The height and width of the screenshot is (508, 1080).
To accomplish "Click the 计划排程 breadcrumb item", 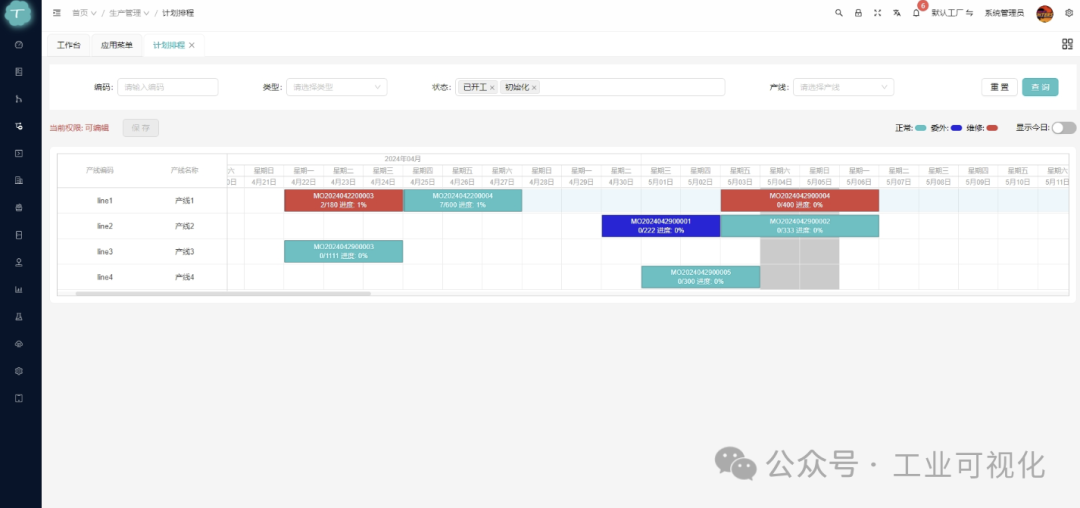I will point(178,13).
